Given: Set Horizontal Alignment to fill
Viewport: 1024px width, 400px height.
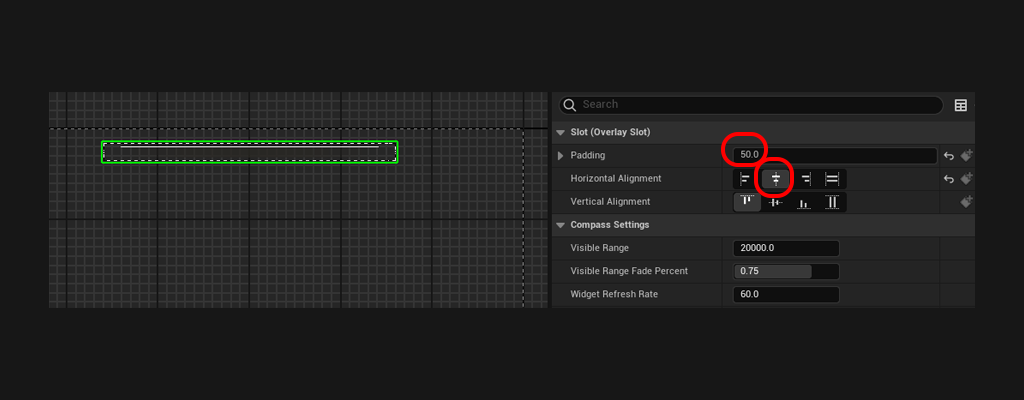Looking at the screenshot, I should tap(832, 179).
